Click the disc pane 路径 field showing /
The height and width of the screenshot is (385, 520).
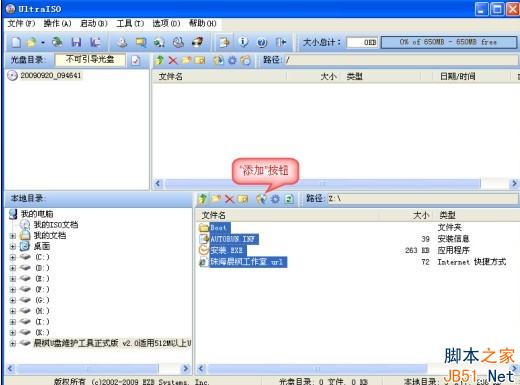401,60
